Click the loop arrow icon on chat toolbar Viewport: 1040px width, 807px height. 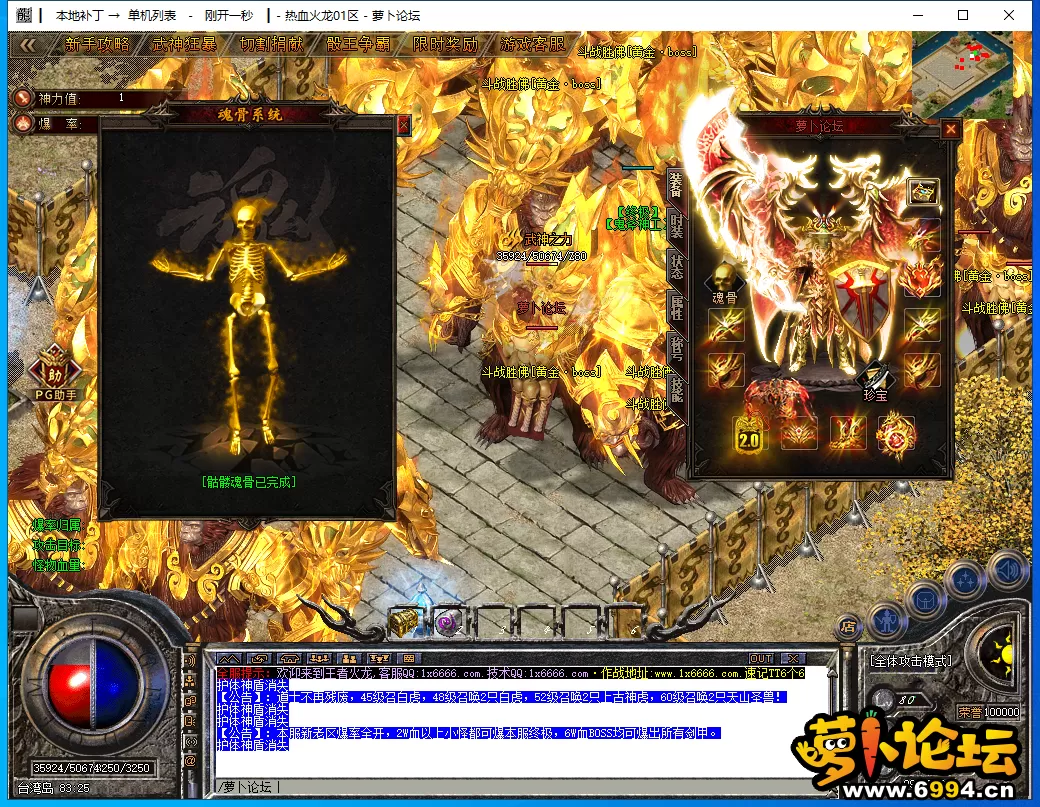click(259, 658)
